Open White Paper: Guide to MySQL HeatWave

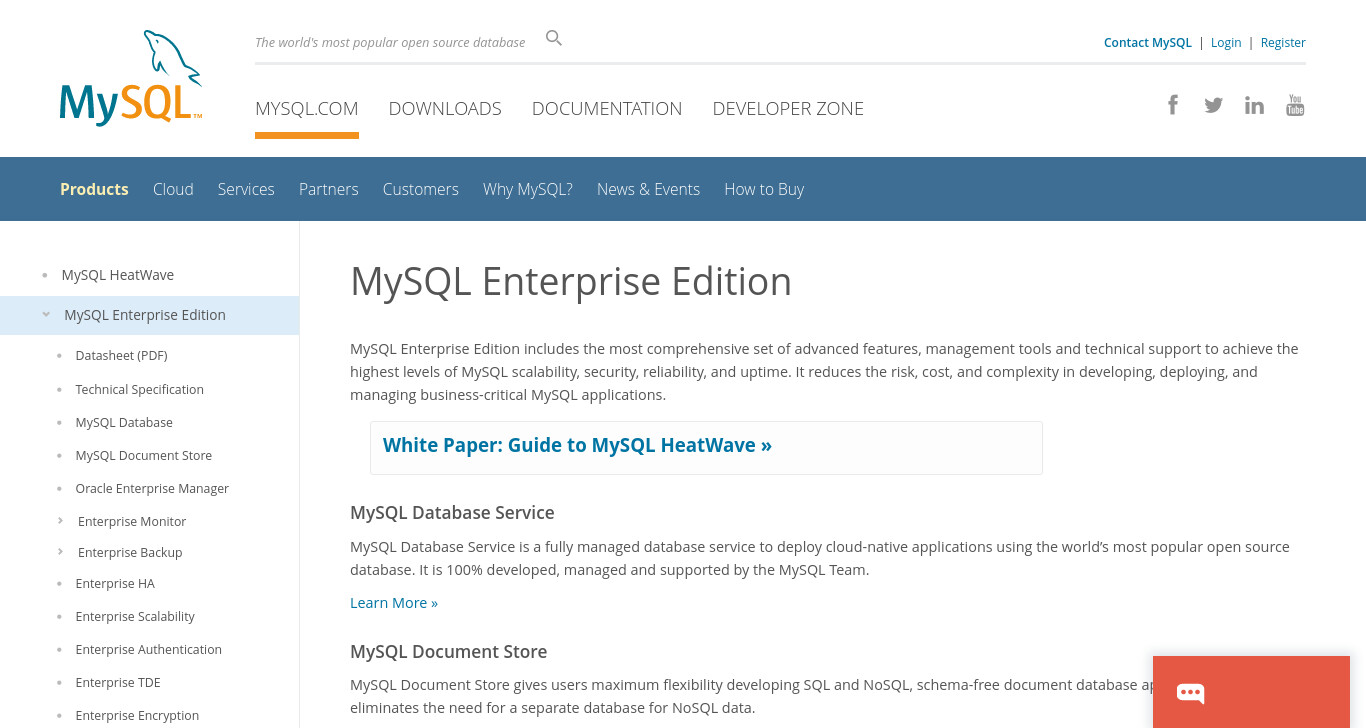pyautogui.click(x=577, y=445)
